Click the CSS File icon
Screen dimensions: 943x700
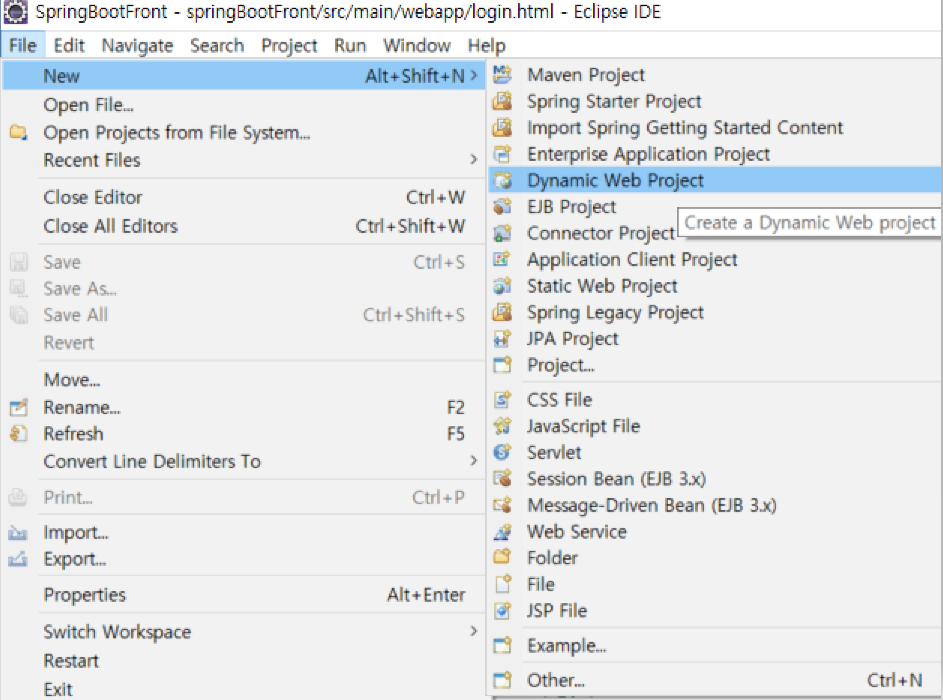[502, 399]
